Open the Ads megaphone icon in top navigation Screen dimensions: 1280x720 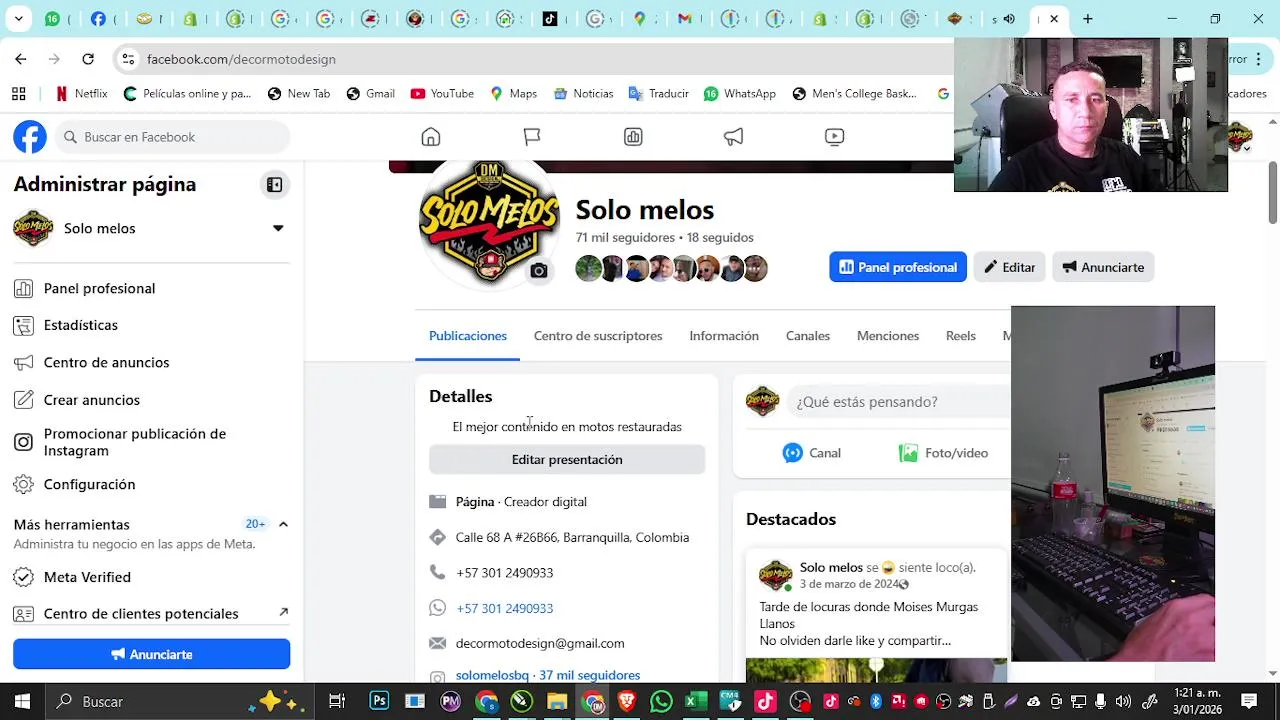tap(734, 137)
